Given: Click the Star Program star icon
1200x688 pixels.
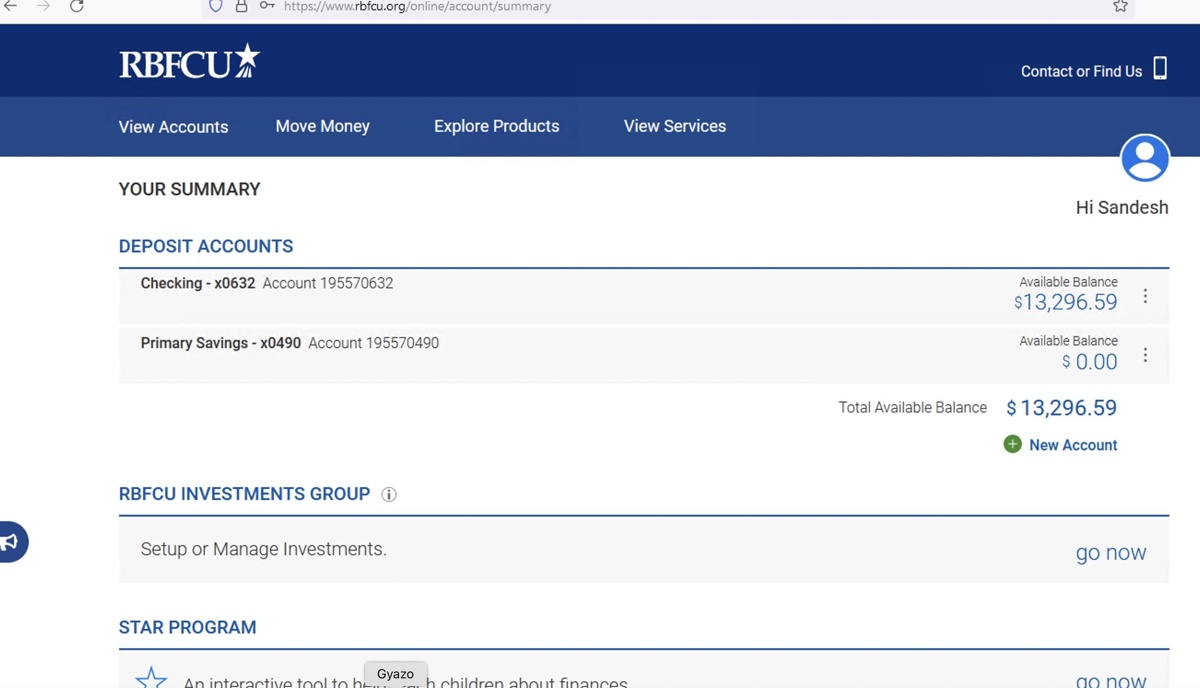Looking at the screenshot, I should 151,677.
